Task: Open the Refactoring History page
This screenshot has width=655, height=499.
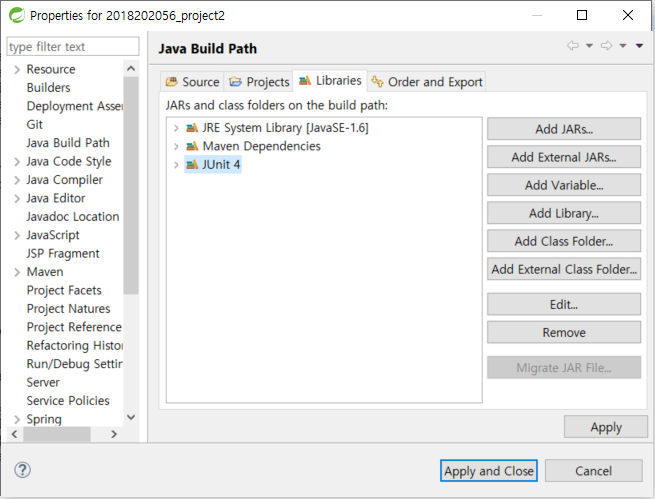Action: pos(75,345)
